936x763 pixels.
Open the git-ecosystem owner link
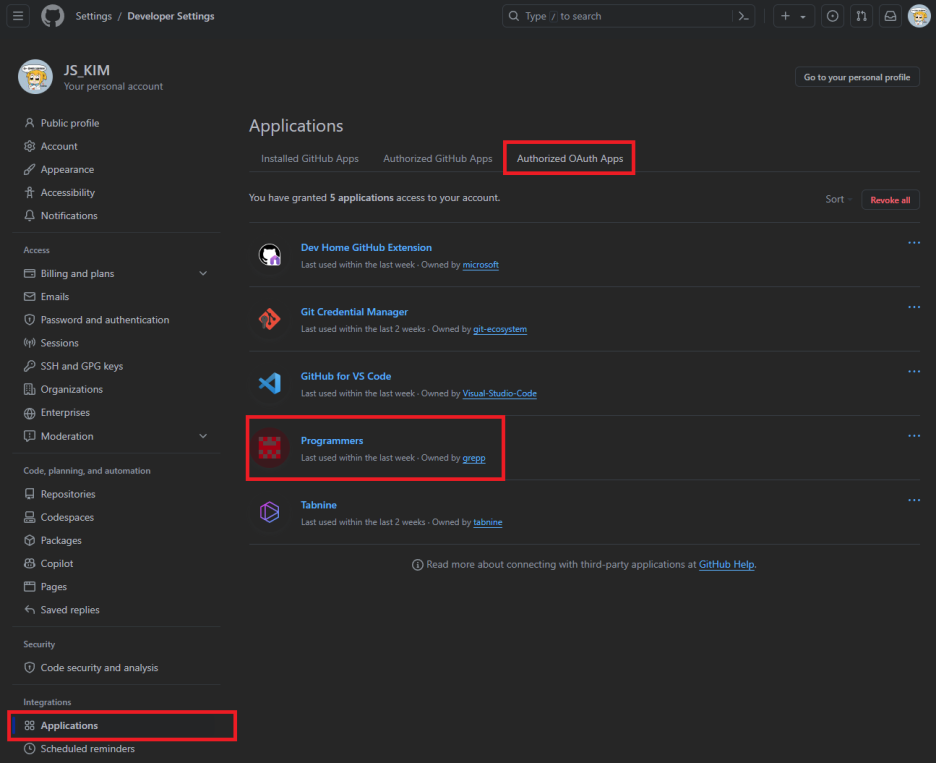(x=500, y=330)
